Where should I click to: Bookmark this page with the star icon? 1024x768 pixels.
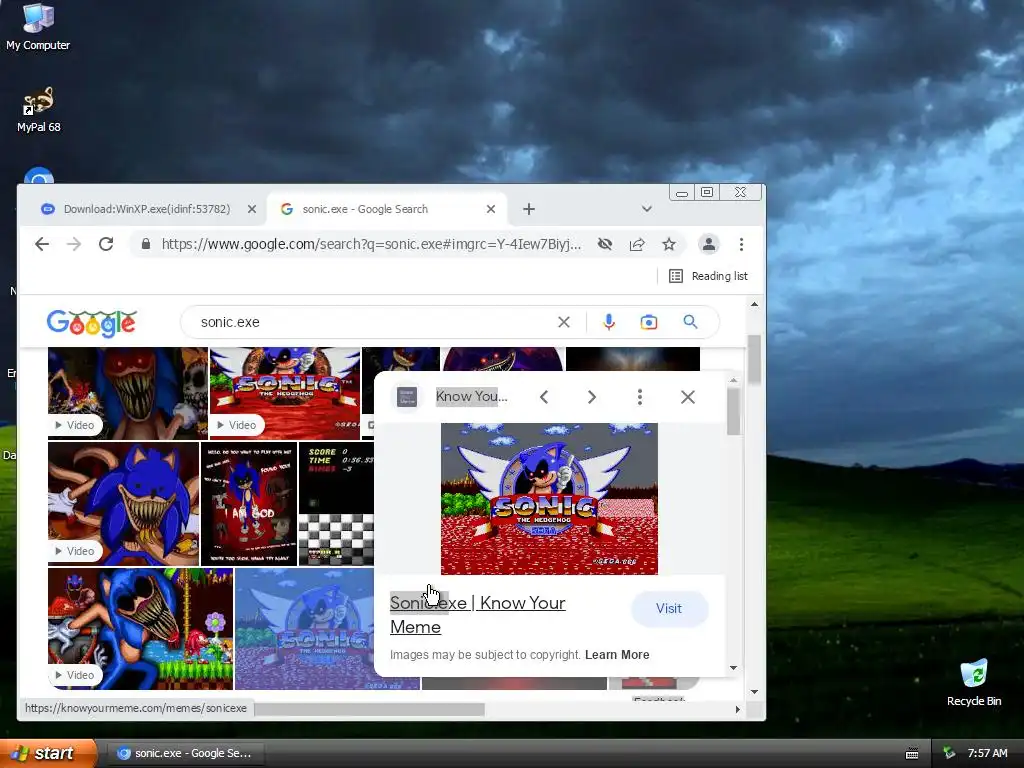(x=669, y=244)
